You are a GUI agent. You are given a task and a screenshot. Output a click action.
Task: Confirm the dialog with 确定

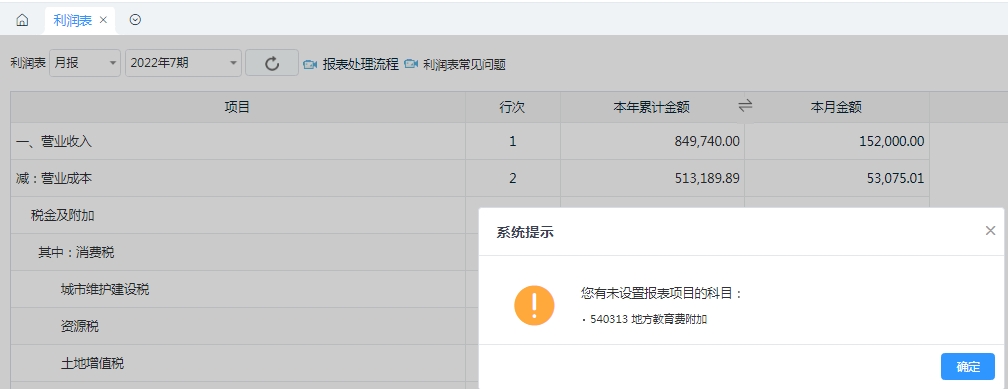968,366
